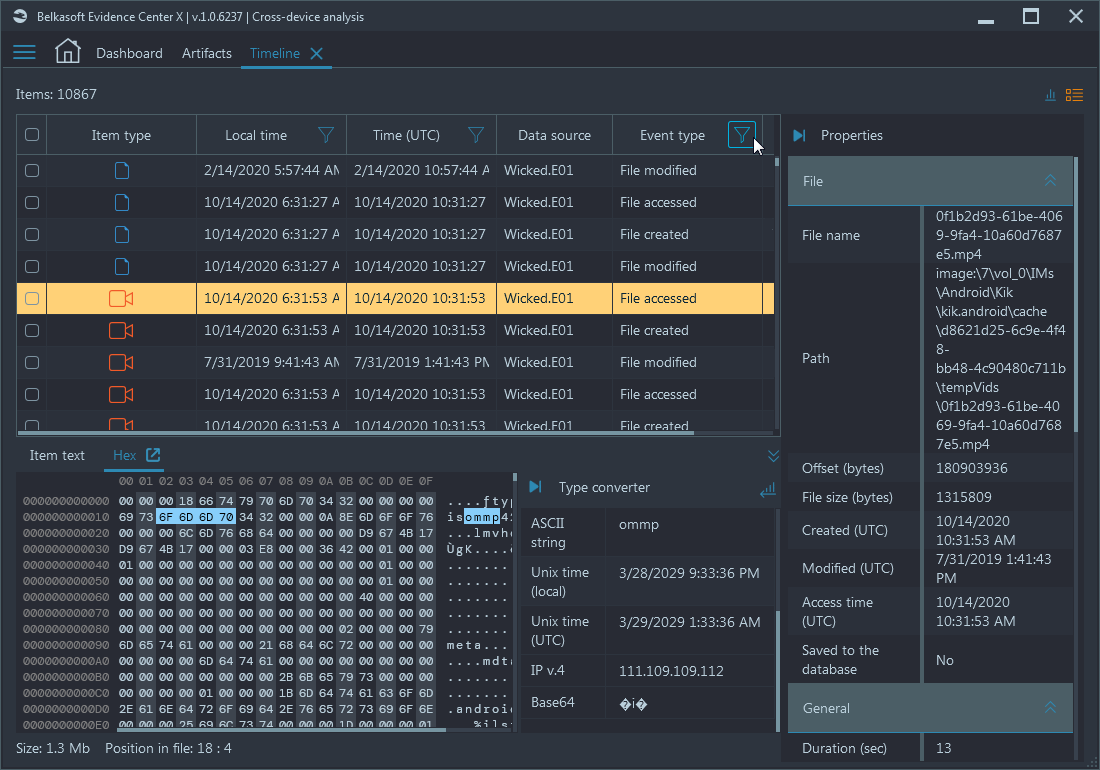The width and height of the screenshot is (1100, 770).
Task: Select the highlighted hex bytes 6F 6D 6D 70
Action: [196, 517]
